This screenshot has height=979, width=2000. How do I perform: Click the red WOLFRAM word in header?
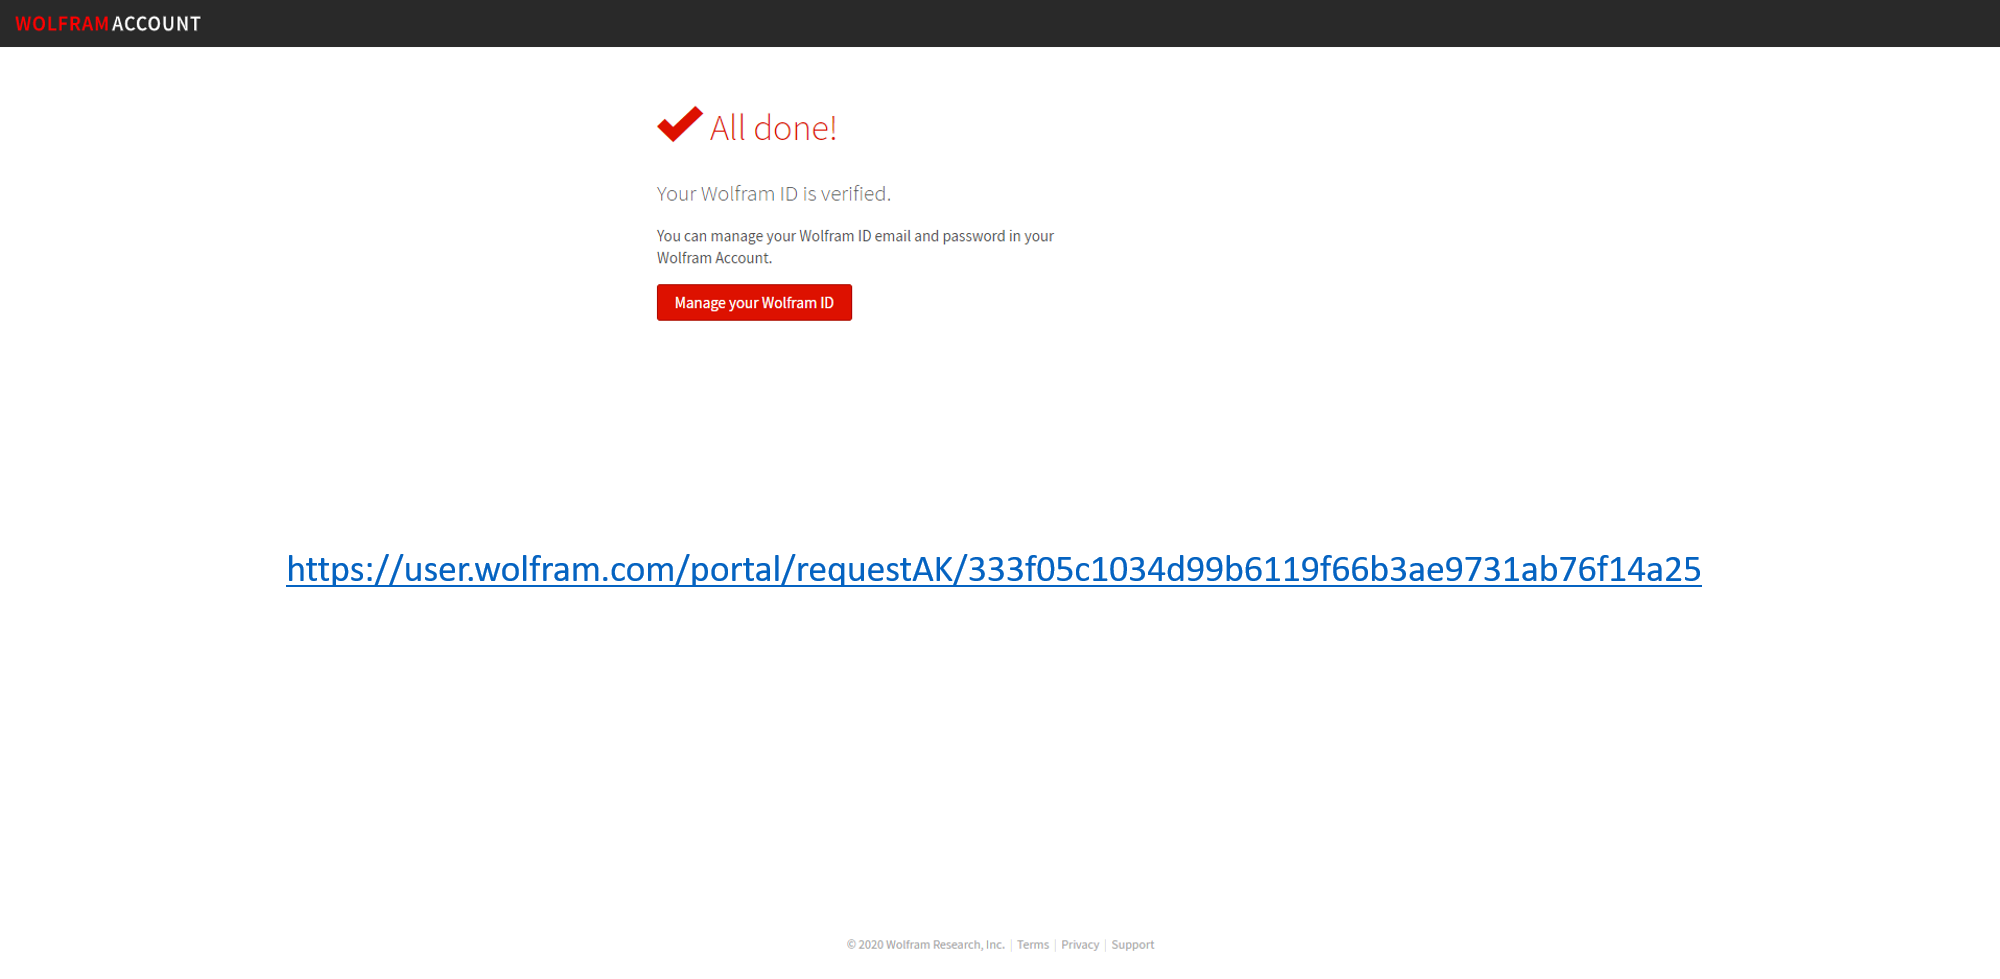[x=62, y=23]
